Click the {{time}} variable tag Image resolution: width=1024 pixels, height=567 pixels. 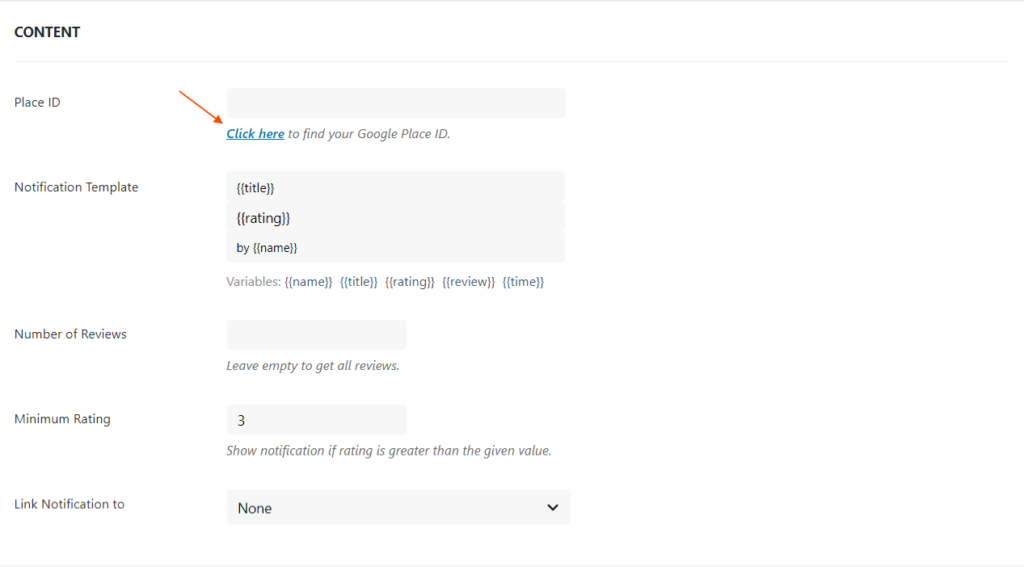tap(523, 282)
